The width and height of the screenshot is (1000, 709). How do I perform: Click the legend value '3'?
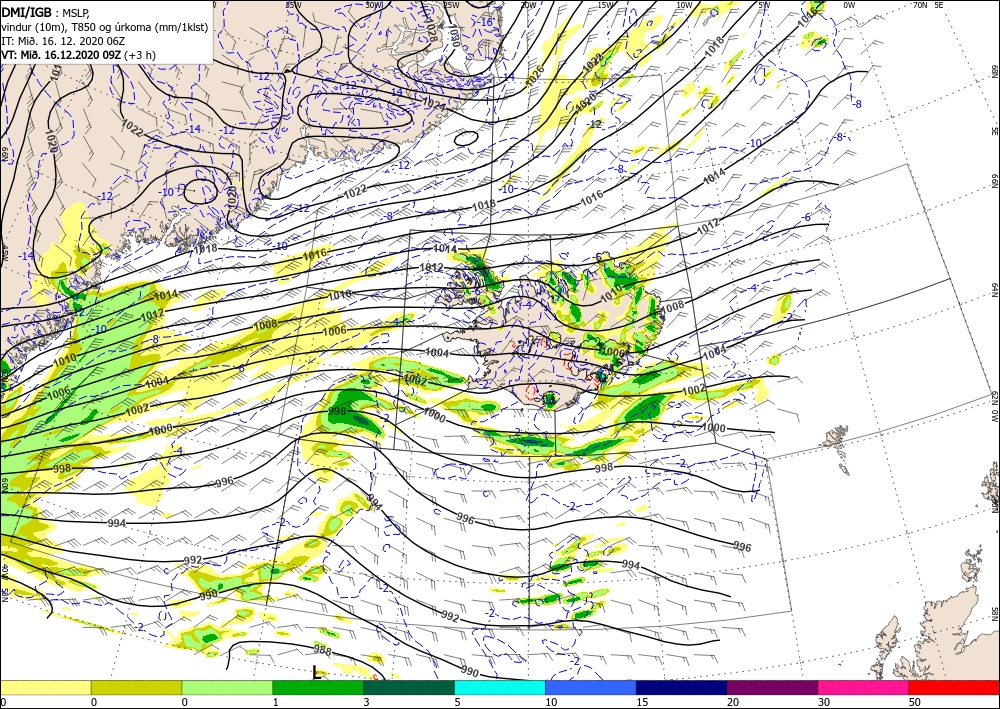[x=366, y=702]
